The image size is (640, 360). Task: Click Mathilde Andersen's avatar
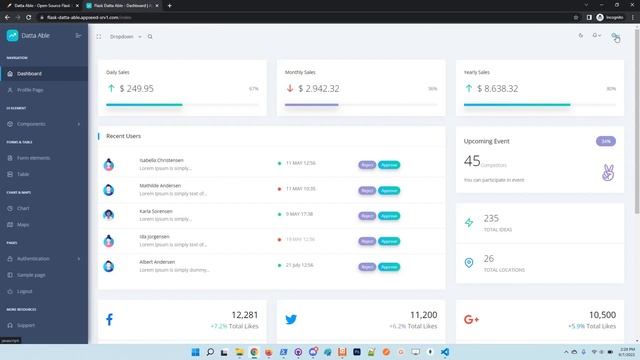click(x=109, y=190)
